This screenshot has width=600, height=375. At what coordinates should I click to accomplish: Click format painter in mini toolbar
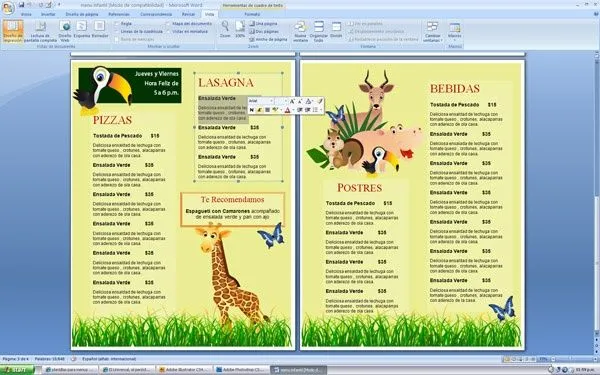(320, 101)
